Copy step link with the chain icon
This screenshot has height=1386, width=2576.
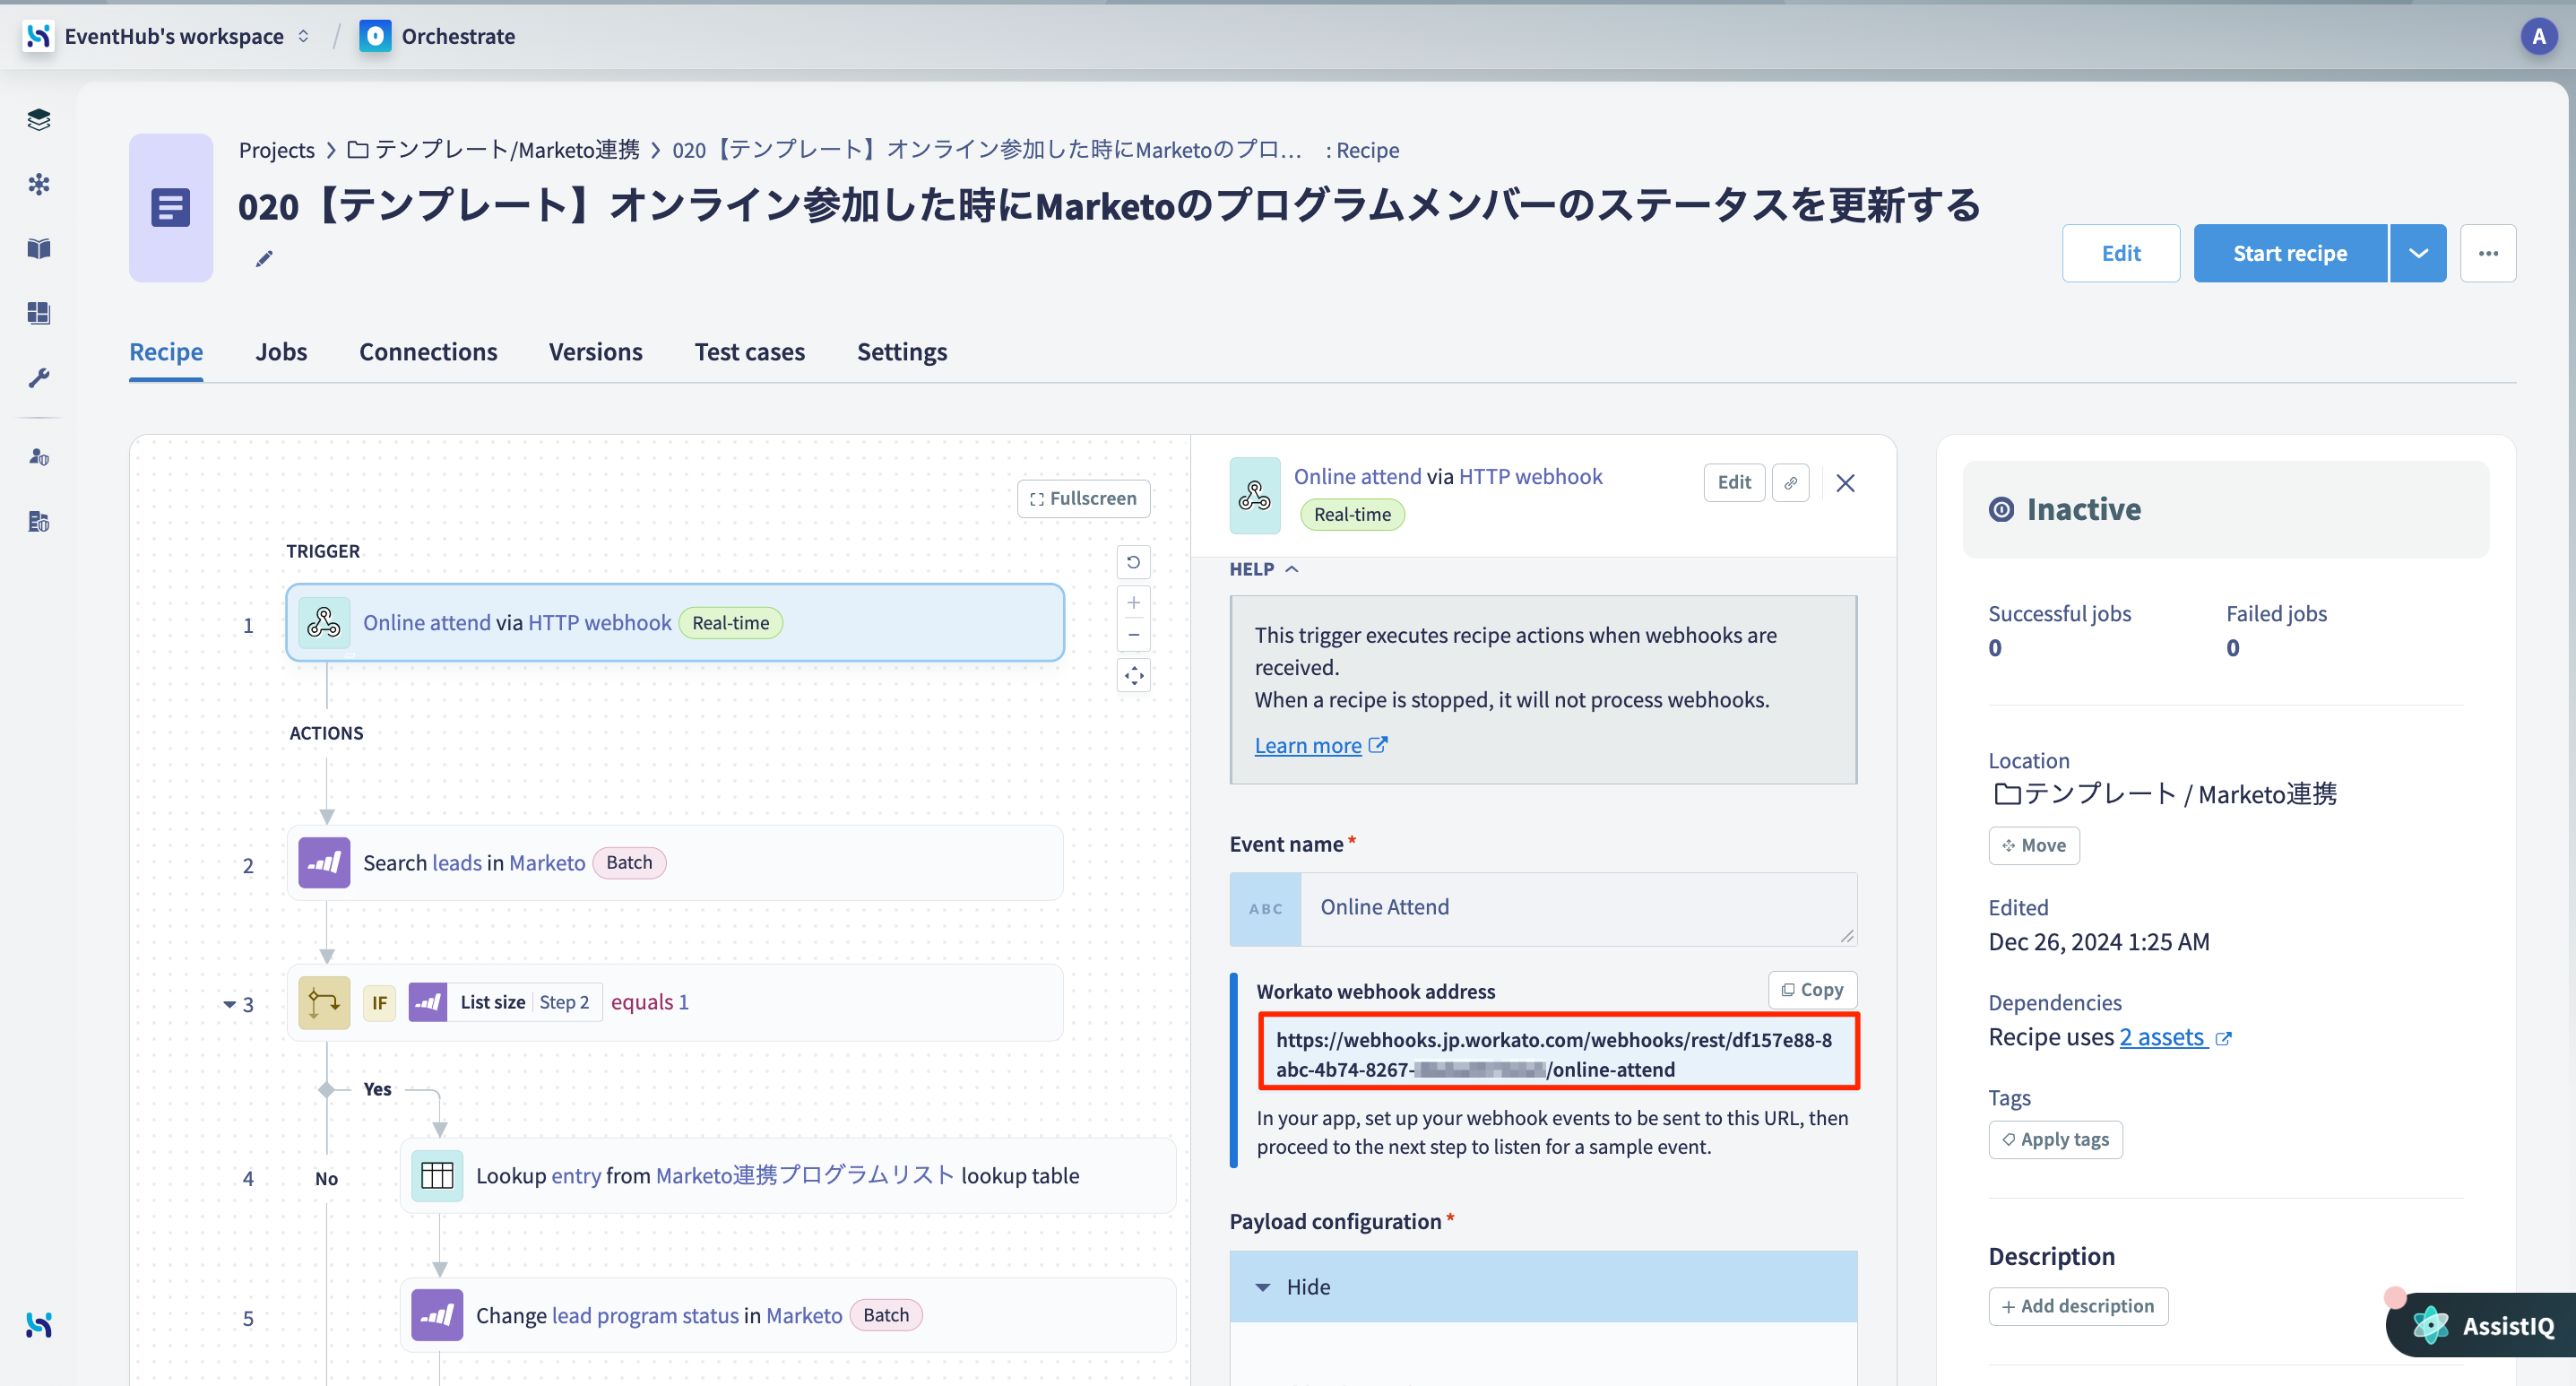(x=1790, y=483)
